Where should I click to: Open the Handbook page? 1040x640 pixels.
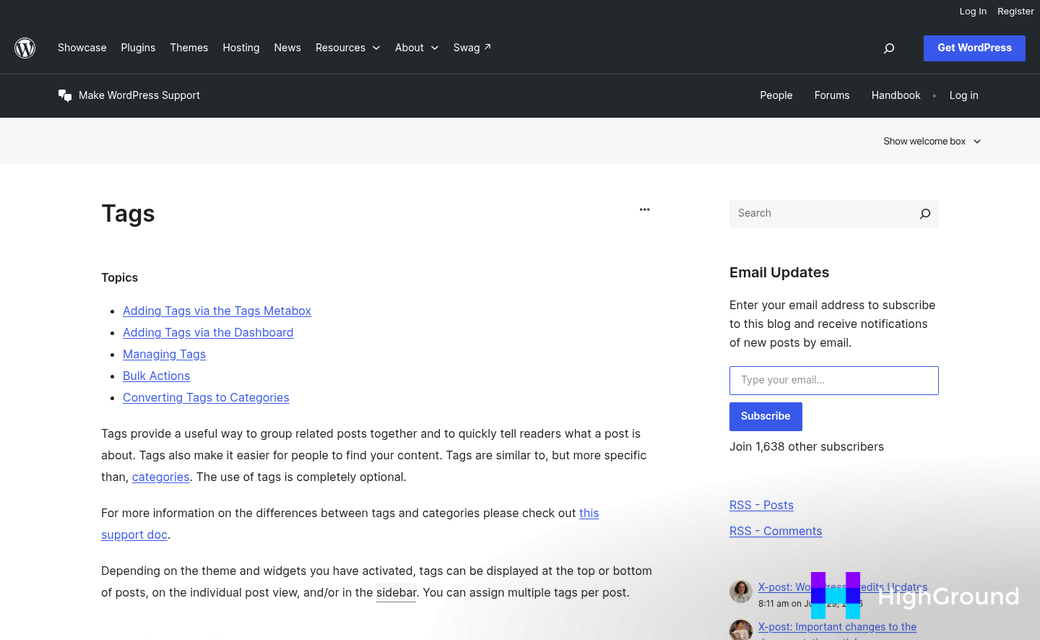tap(895, 96)
